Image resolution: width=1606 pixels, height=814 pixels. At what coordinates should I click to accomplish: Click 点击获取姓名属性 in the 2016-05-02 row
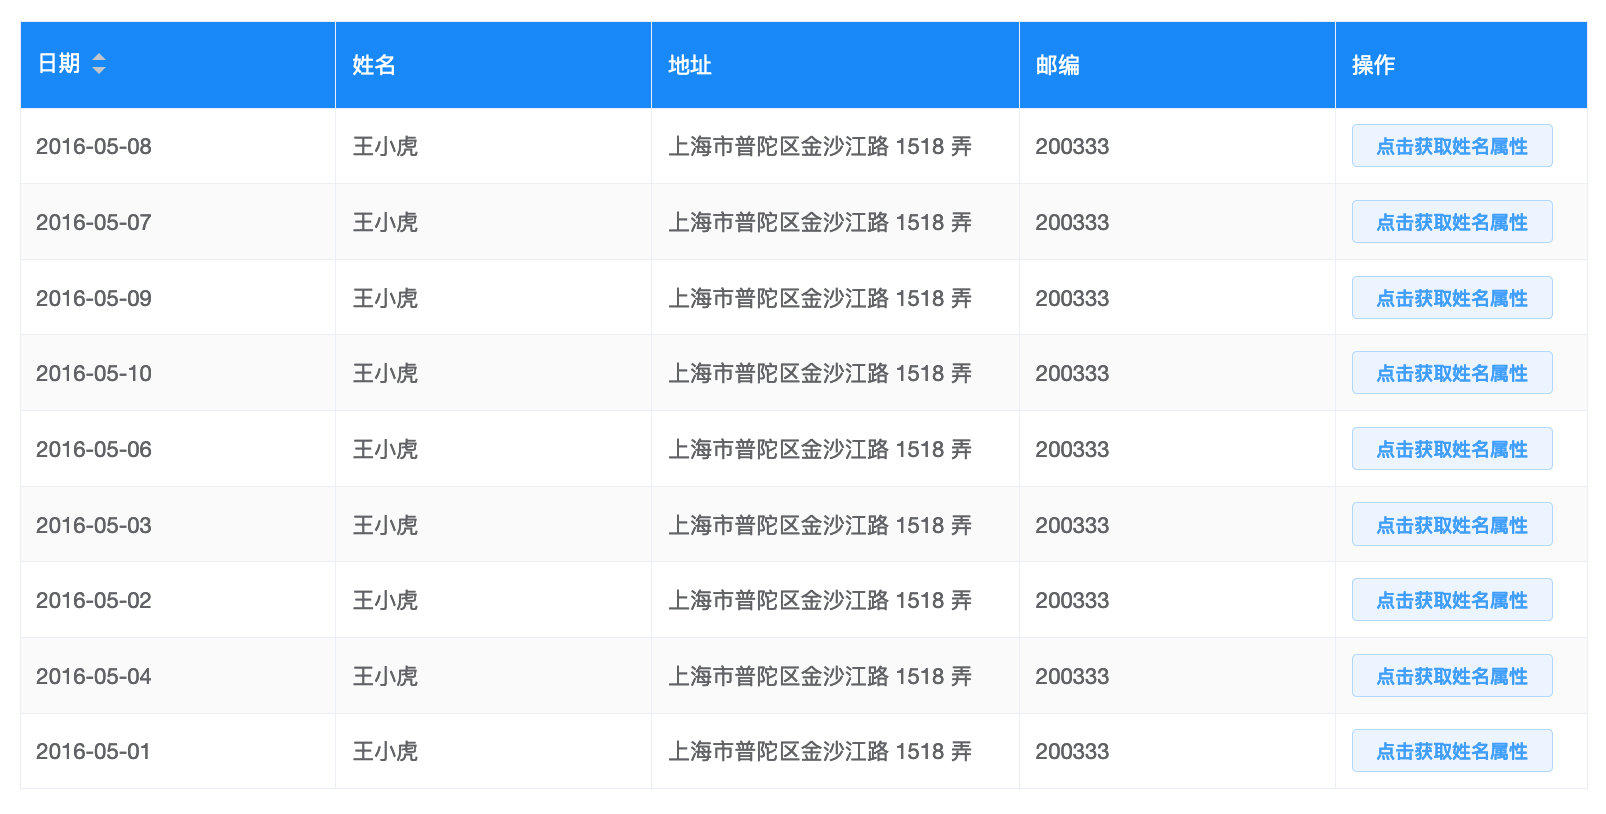pyautogui.click(x=1452, y=600)
